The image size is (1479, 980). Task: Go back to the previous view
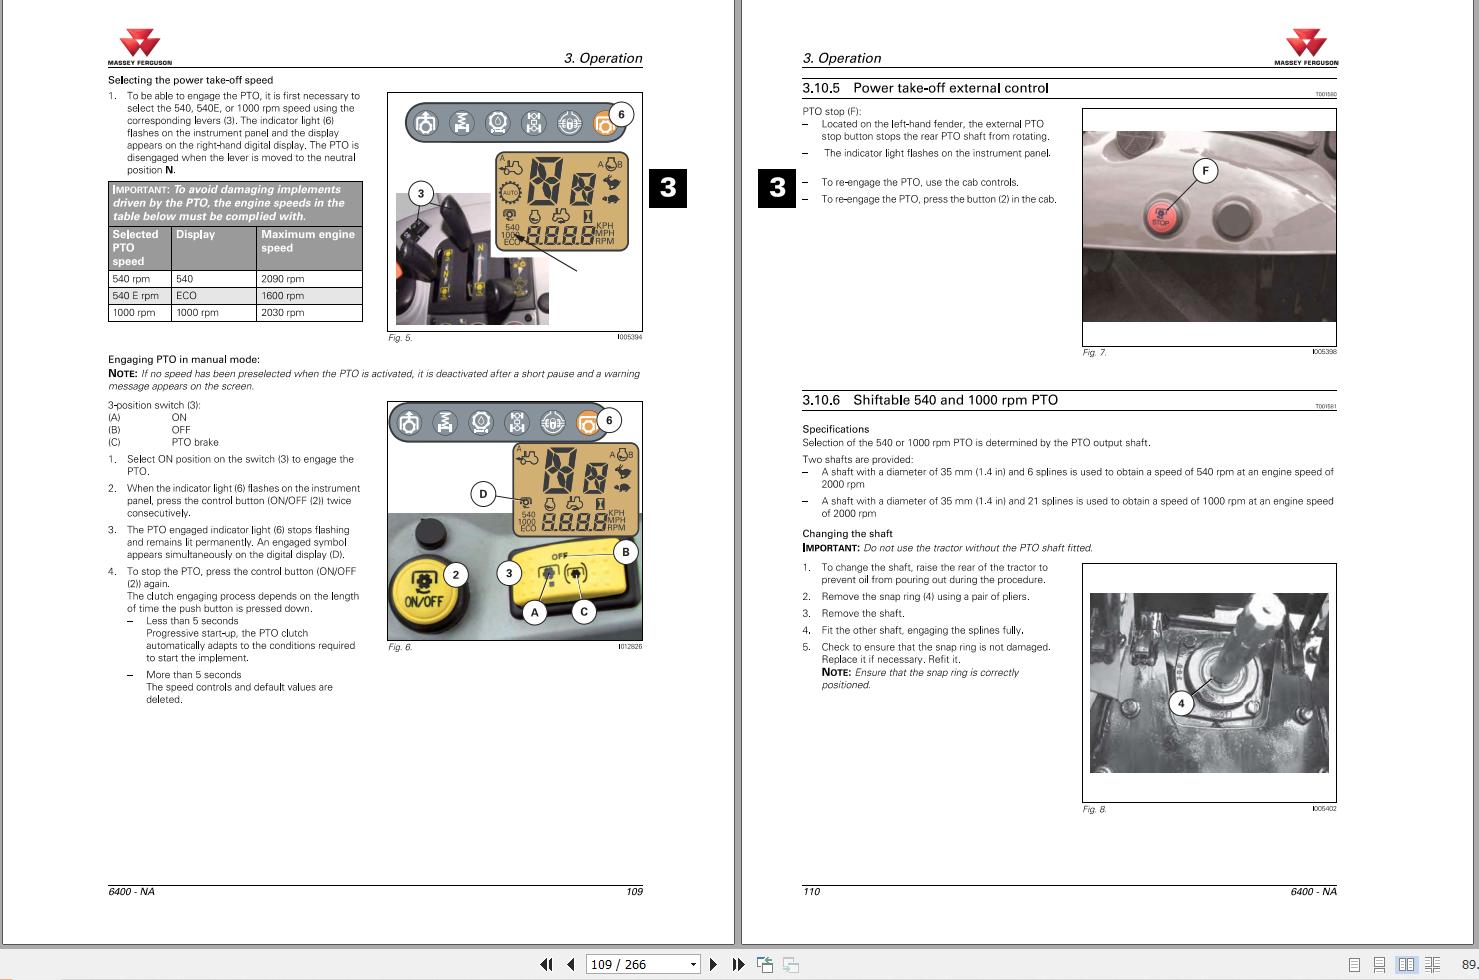765,964
